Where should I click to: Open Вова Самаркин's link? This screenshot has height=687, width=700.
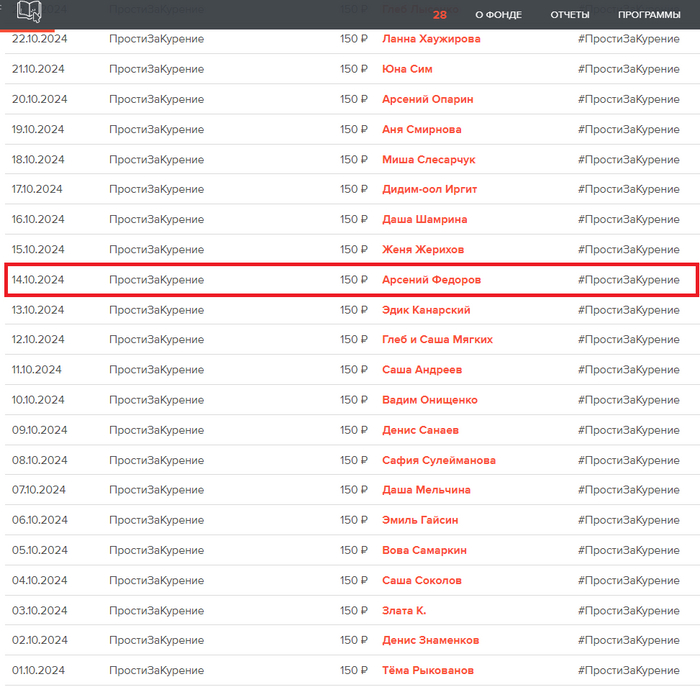pyautogui.click(x=424, y=550)
